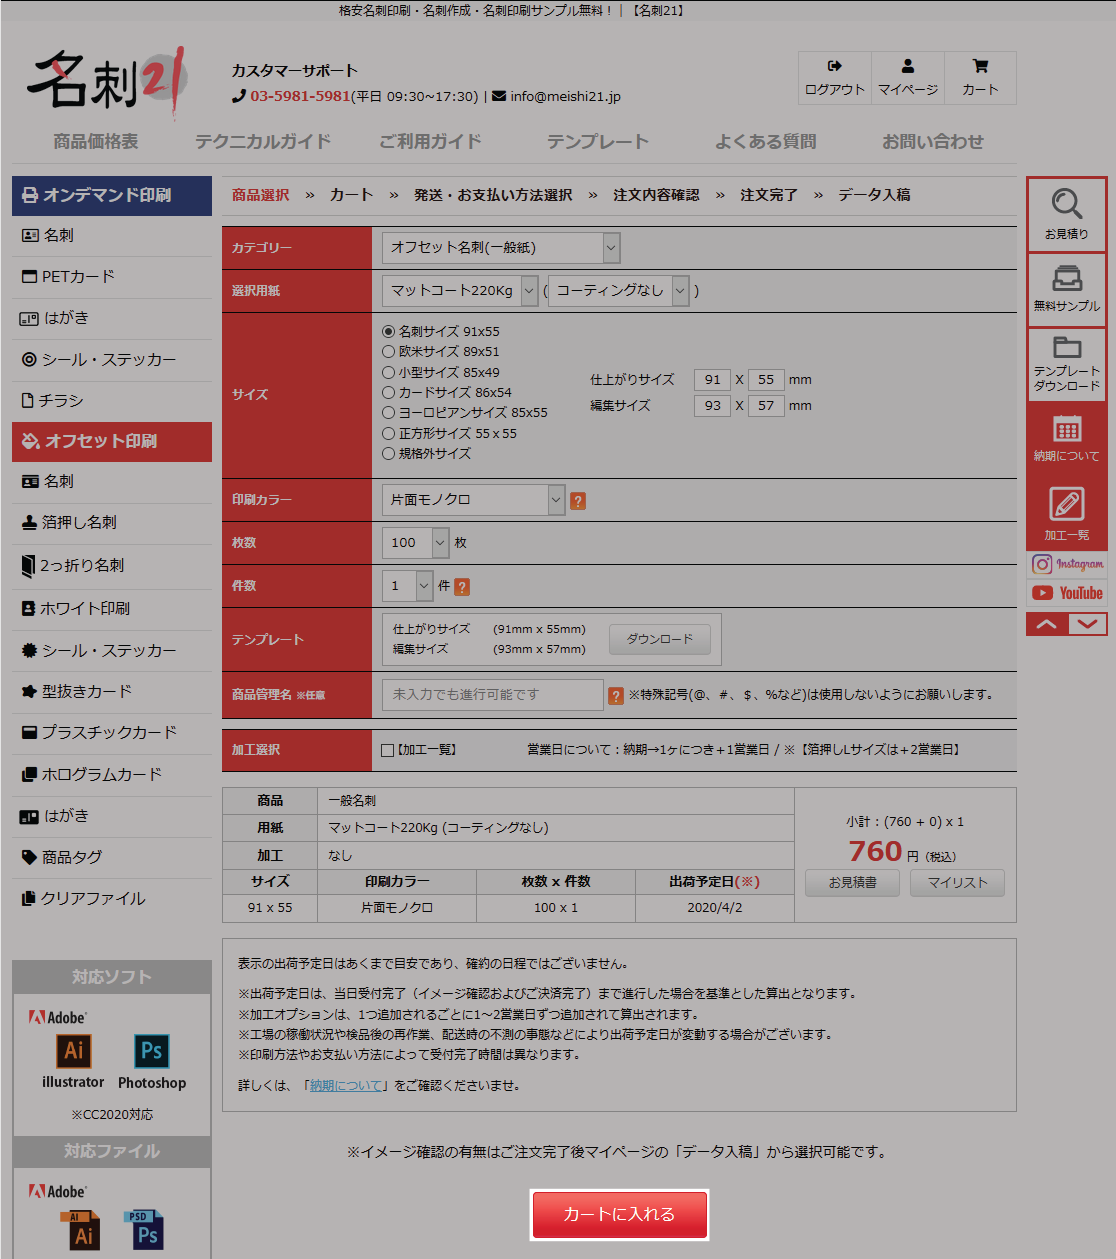Click the カートに入れる button

(619, 1215)
